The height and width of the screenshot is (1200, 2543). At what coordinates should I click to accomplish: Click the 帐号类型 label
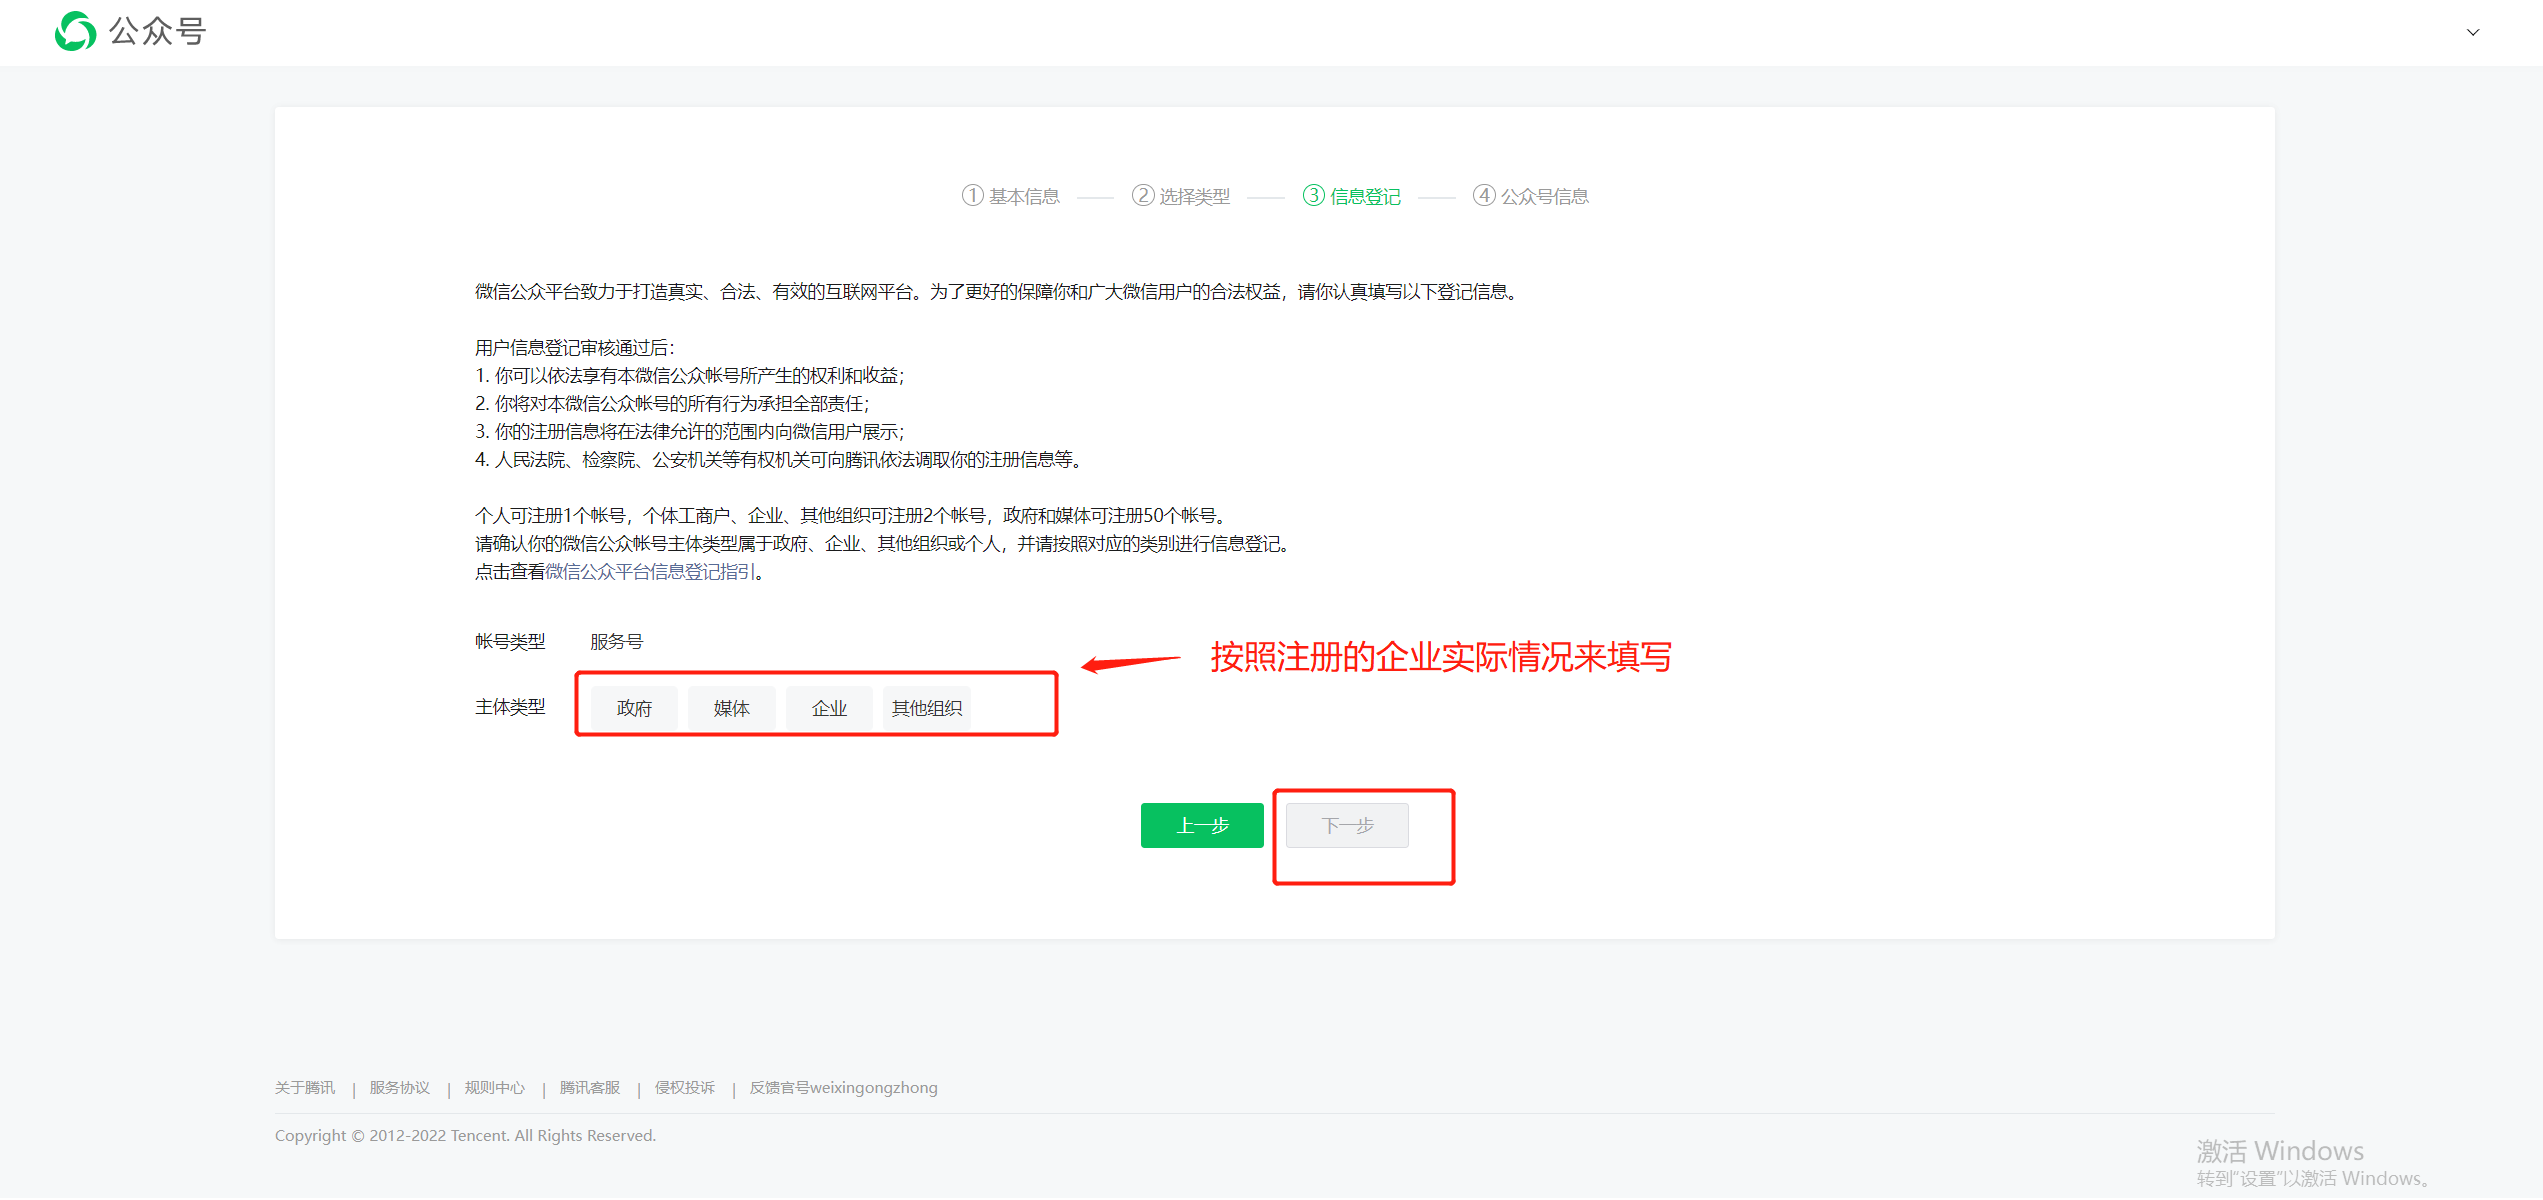tap(510, 642)
